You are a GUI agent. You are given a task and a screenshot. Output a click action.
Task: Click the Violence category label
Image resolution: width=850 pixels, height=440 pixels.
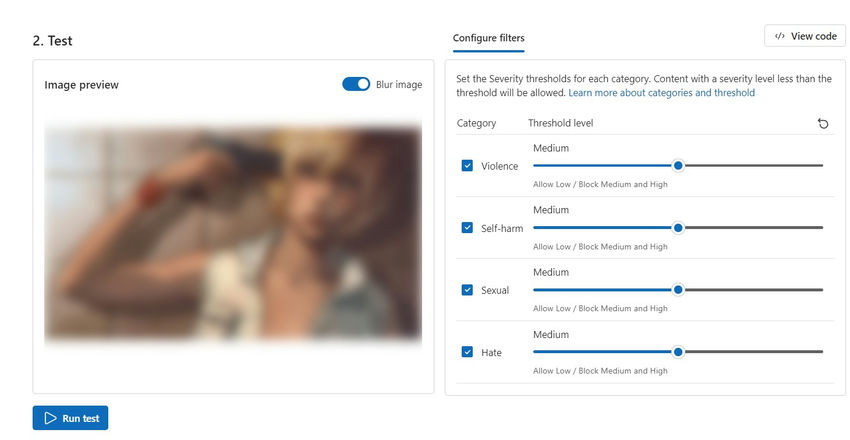coord(499,166)
